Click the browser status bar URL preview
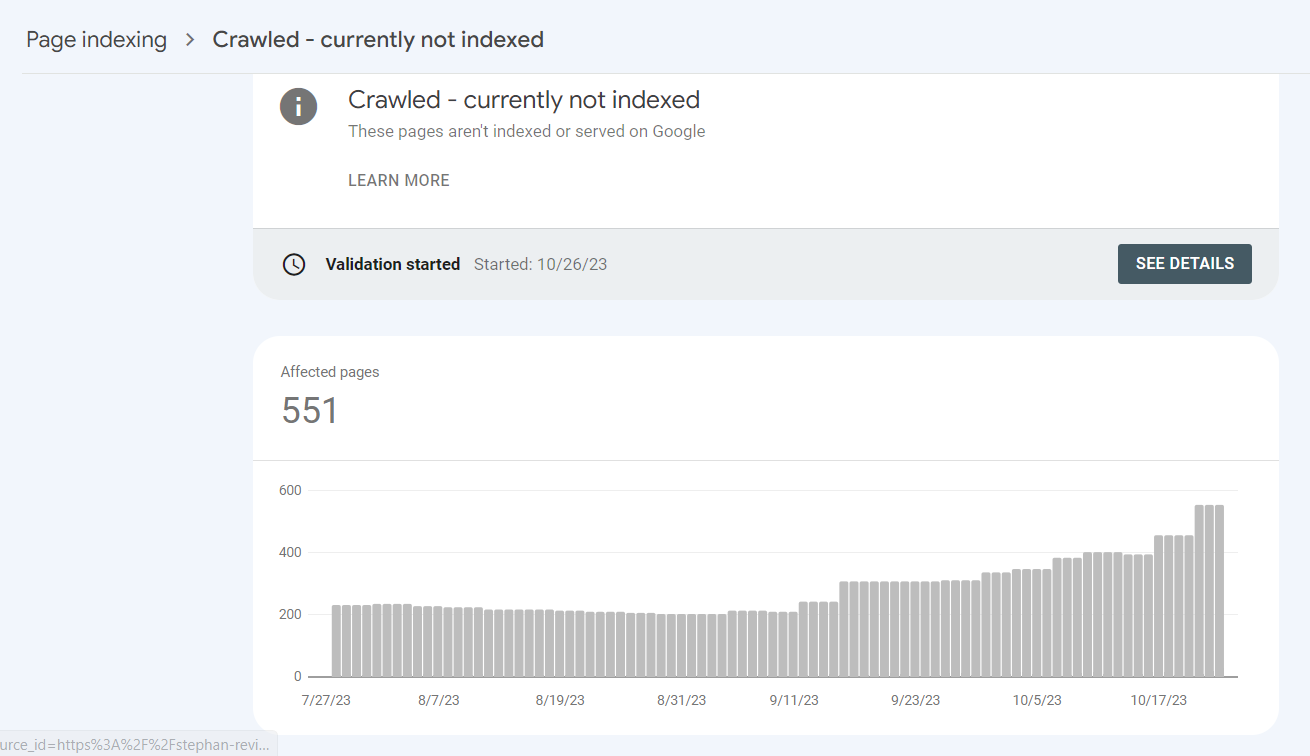Image resolution: width=1310 pixels, height=756 pixels. [136, 744]
